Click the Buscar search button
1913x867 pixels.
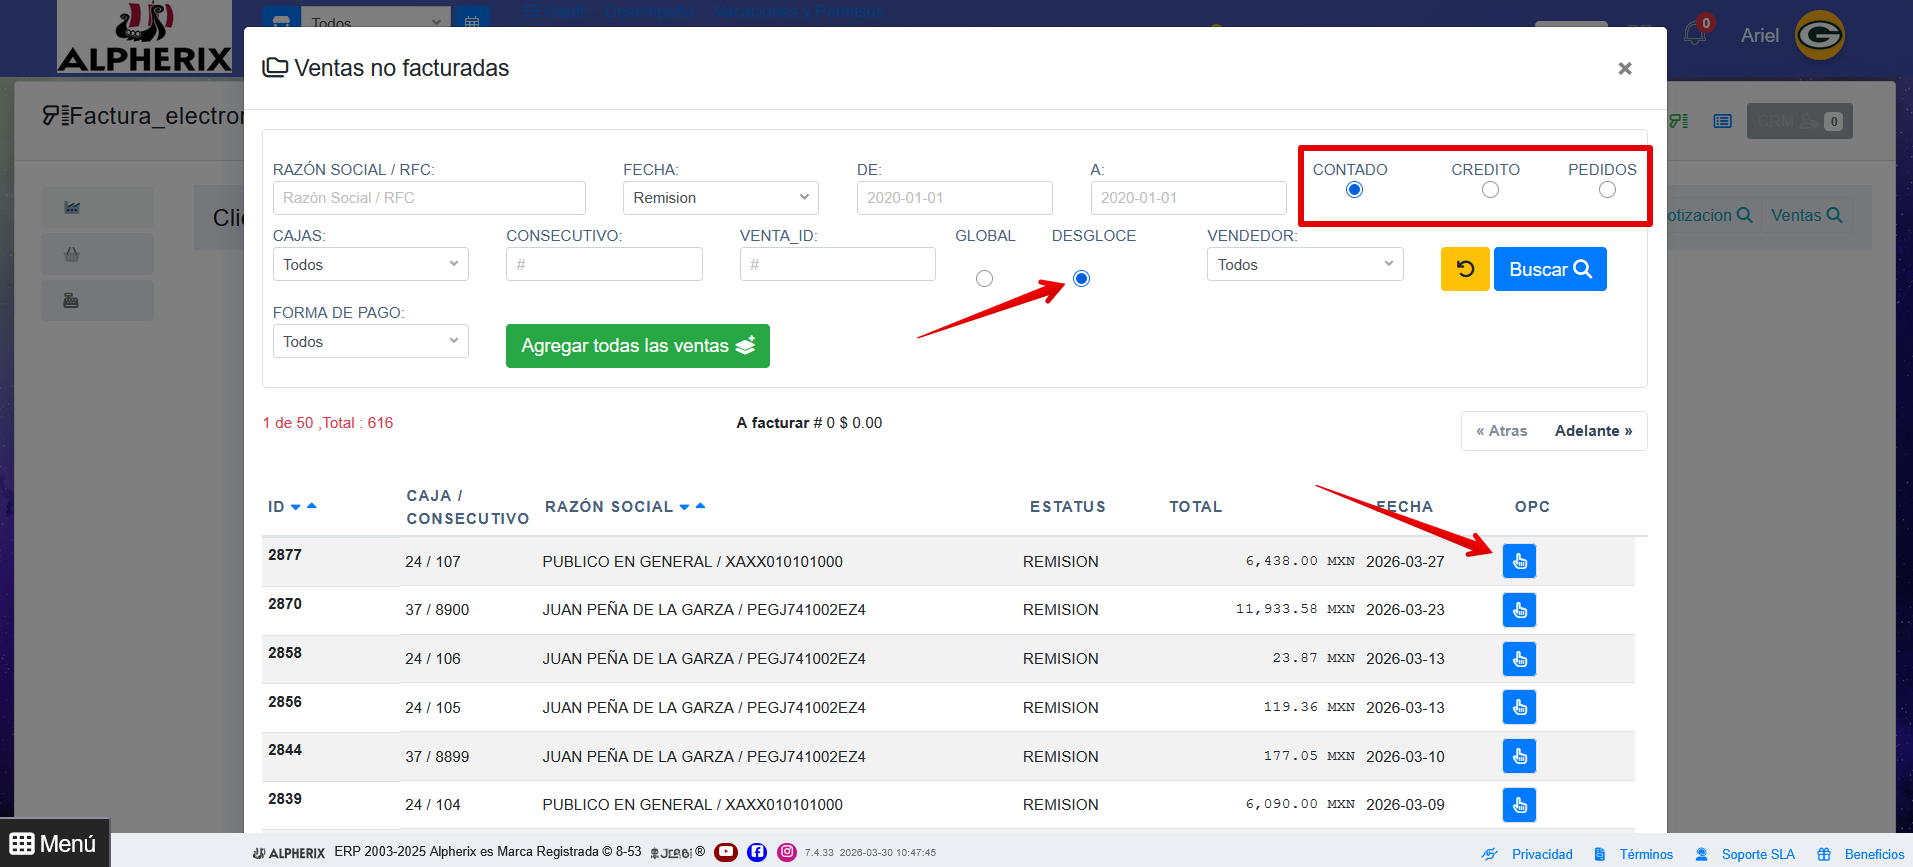1549,269
